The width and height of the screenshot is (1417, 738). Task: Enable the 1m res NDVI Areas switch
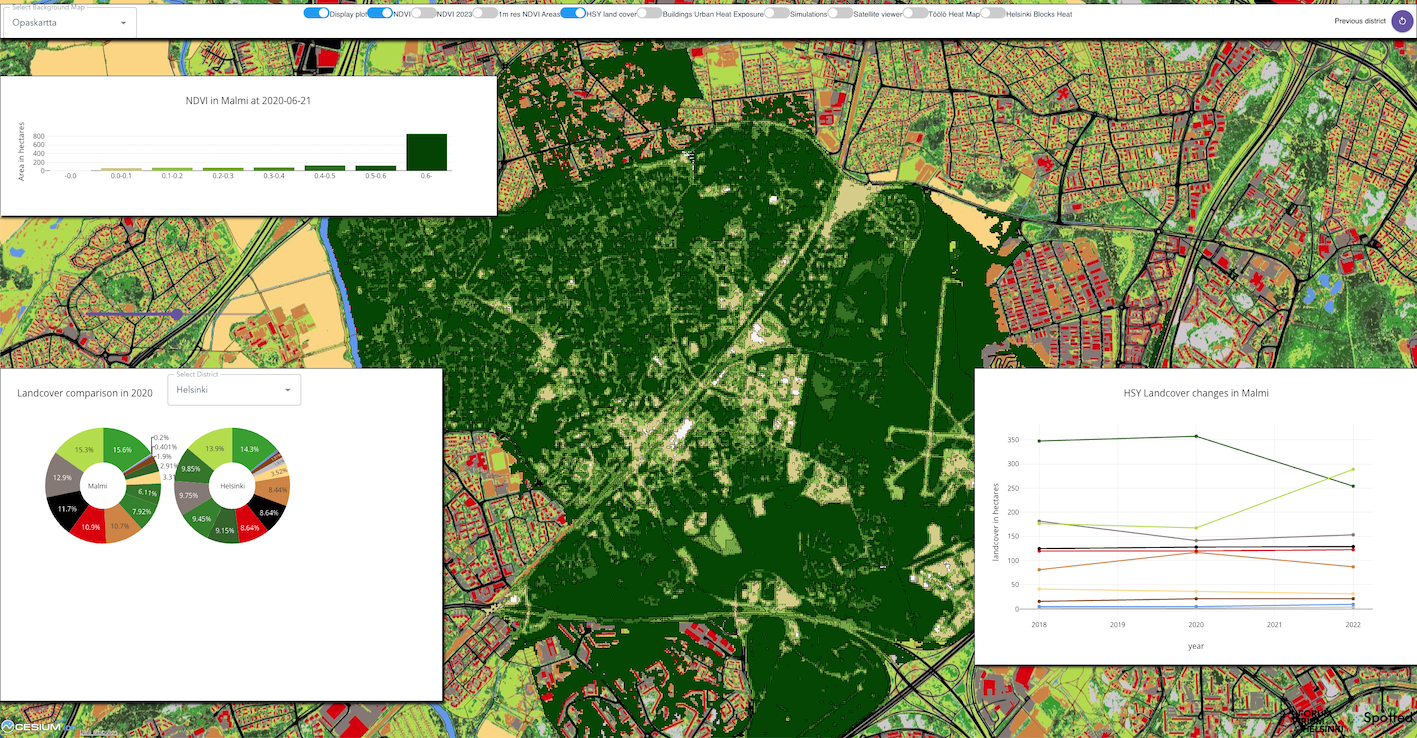[484, 14]
